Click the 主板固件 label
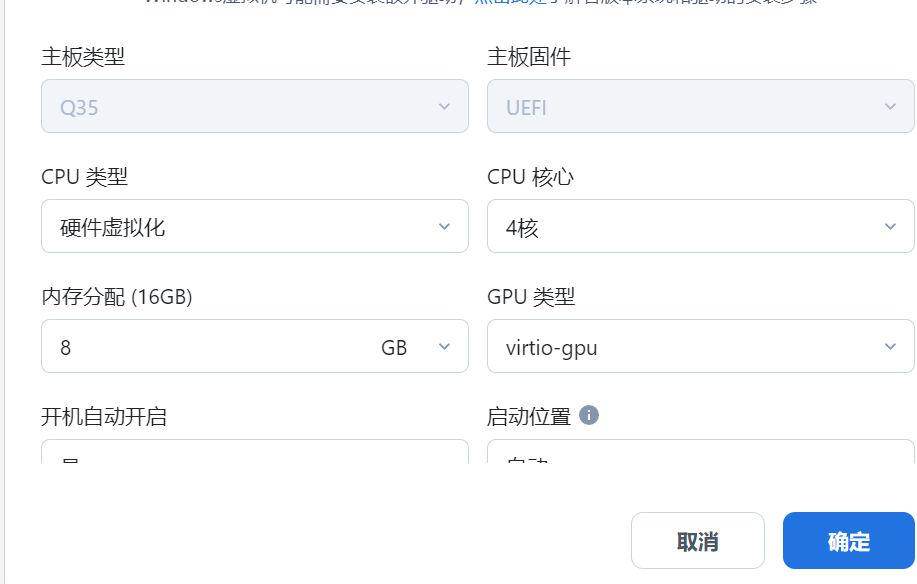Screen dimensions: 917x584 click(529, 57)
